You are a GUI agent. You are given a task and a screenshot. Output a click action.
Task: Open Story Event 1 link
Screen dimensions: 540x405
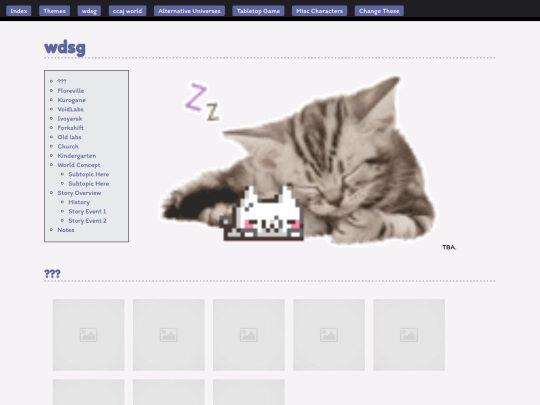coord(87,211)
